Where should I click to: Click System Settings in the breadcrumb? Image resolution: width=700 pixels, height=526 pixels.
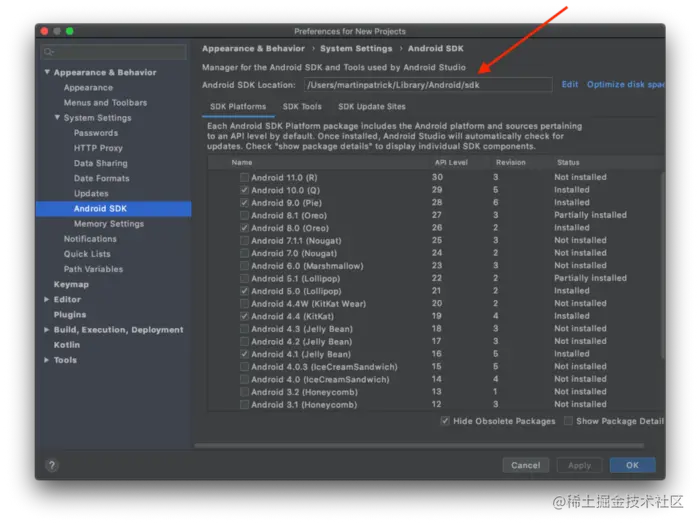coord(356,49)
